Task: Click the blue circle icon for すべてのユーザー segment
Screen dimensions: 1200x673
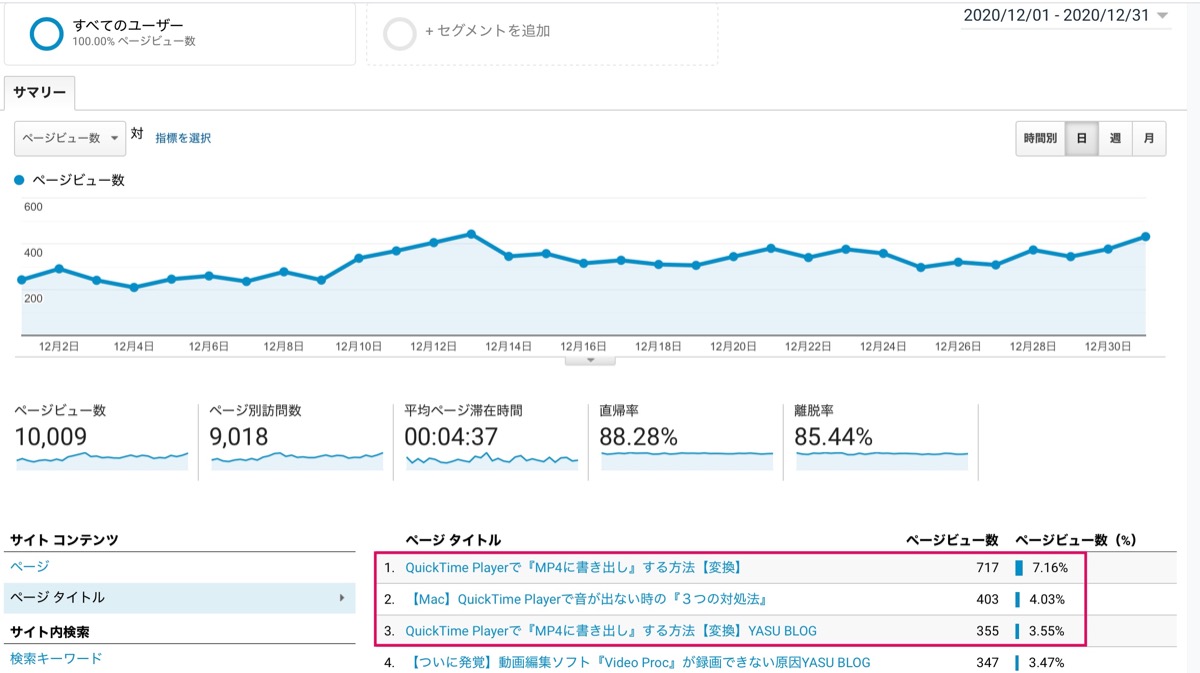Action: click(x=46, y=33)
